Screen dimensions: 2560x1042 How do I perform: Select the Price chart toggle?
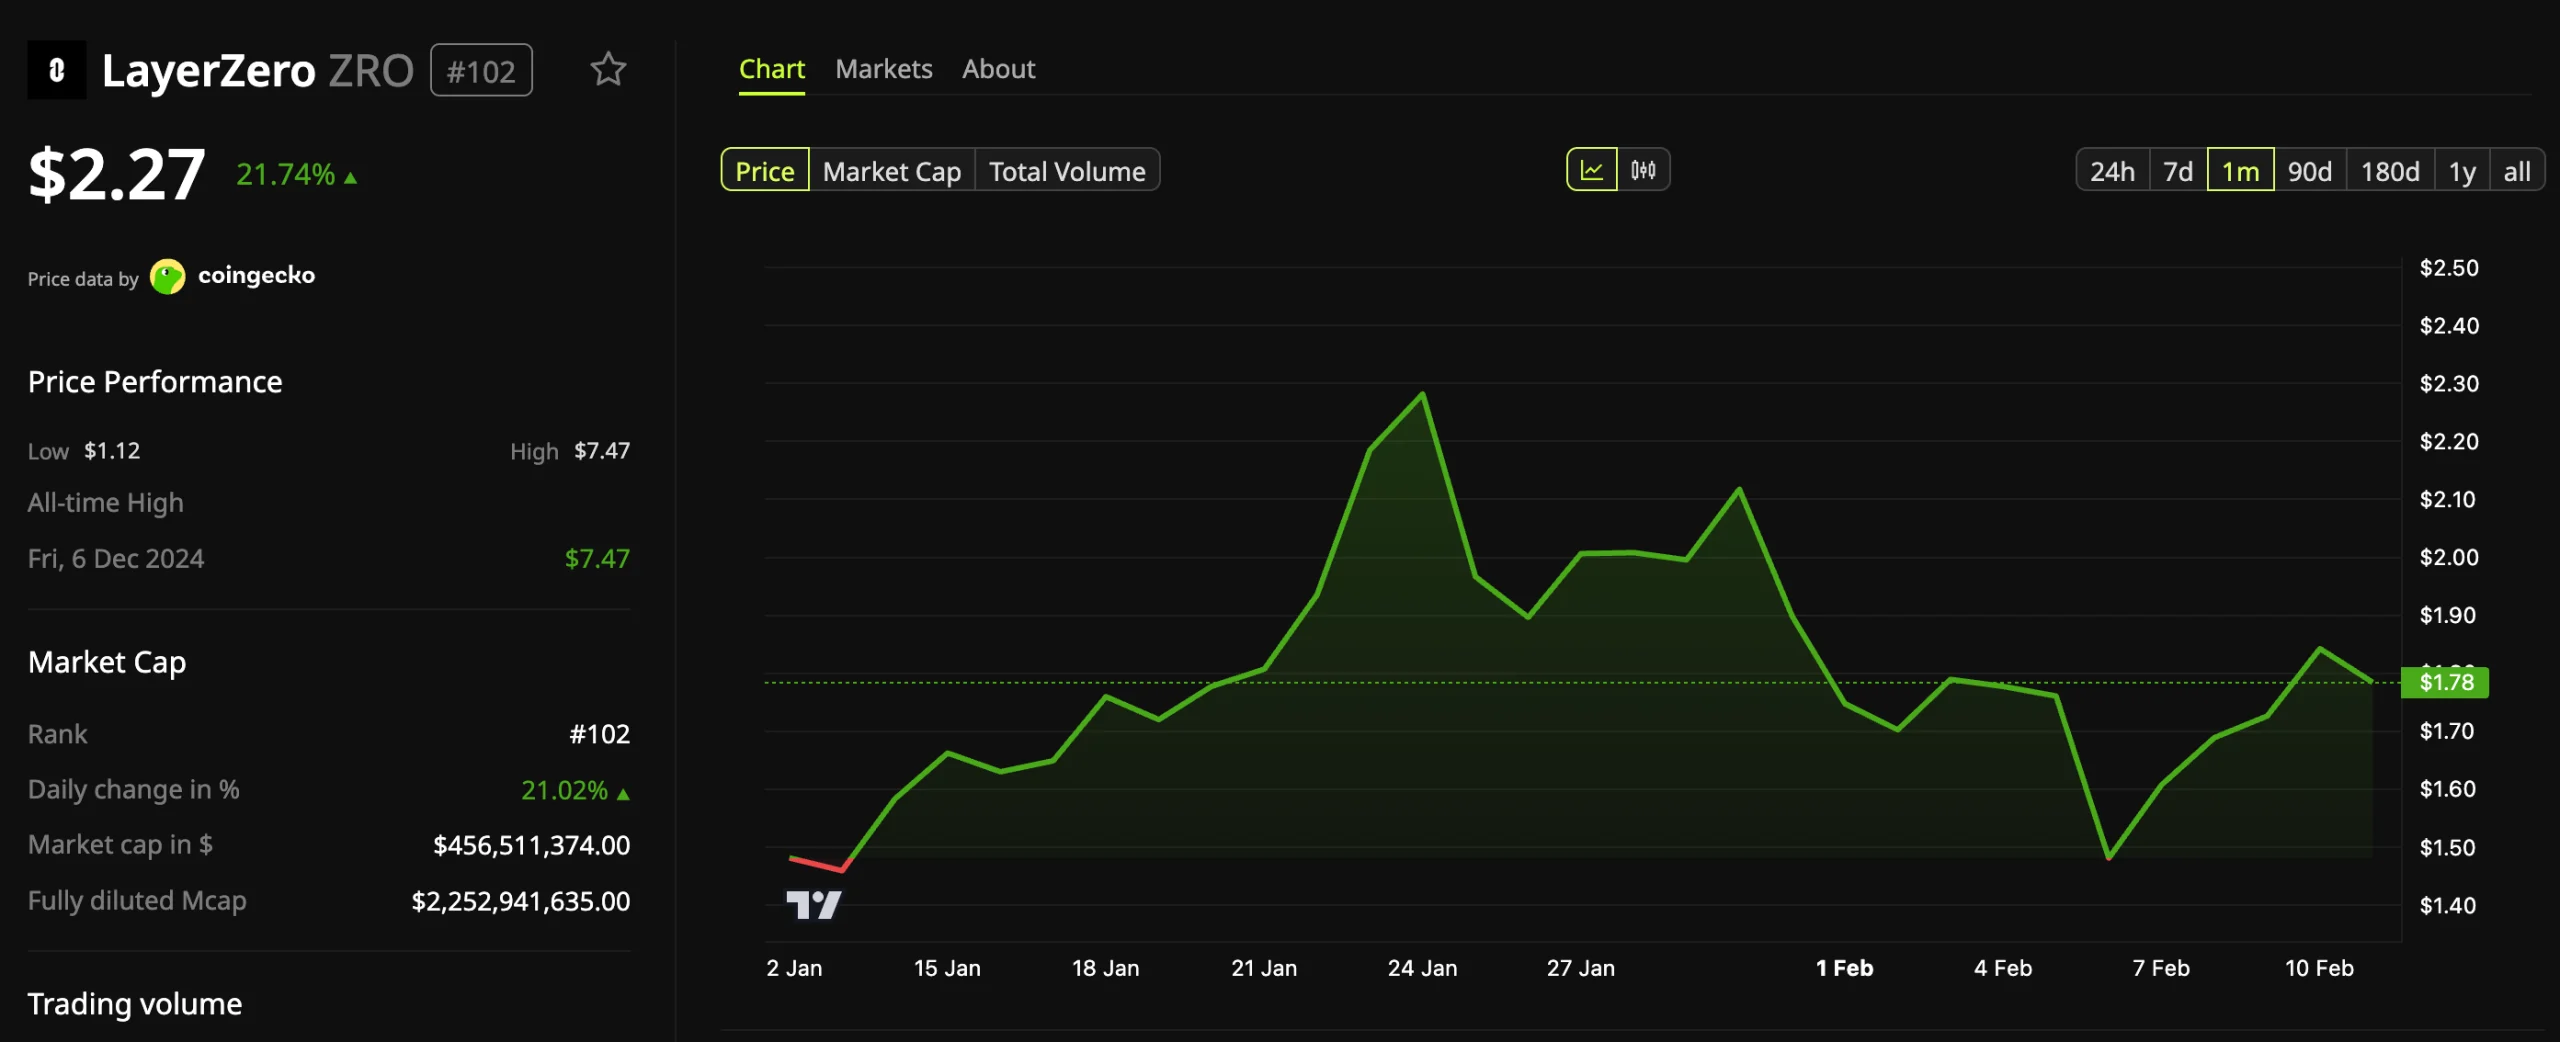764,170
